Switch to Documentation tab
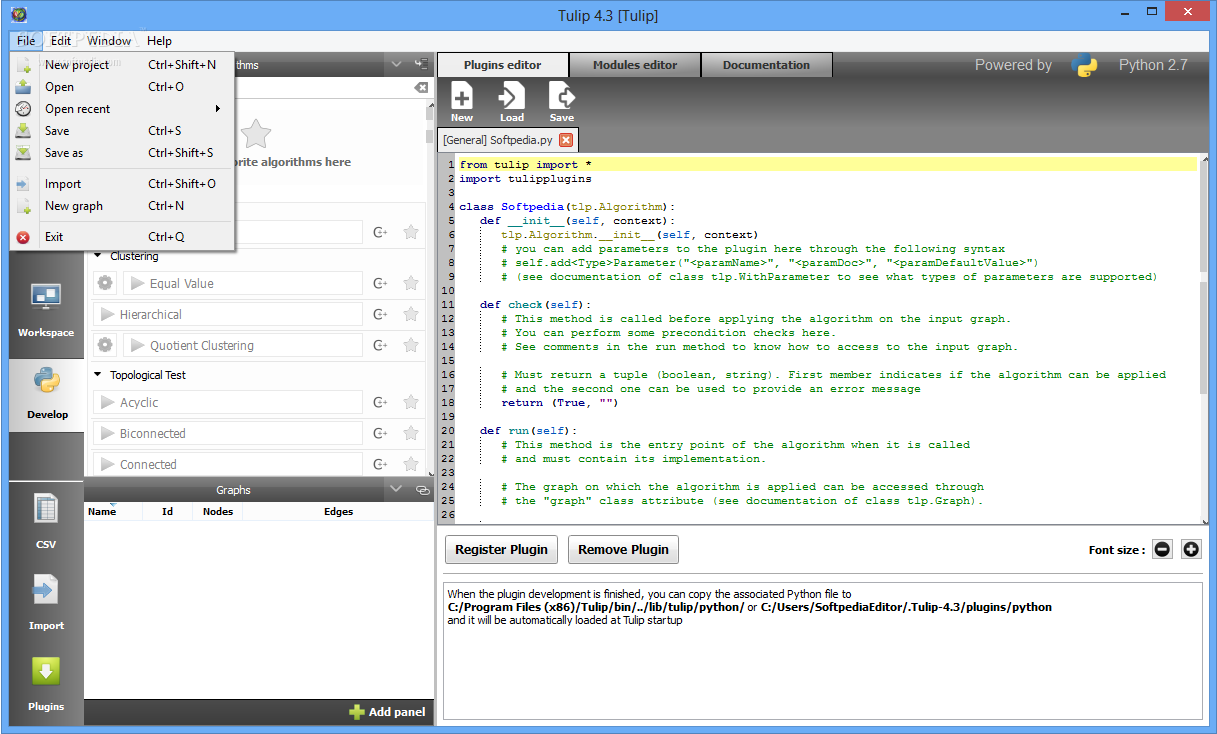1217x734 pixels. [766, 65]
